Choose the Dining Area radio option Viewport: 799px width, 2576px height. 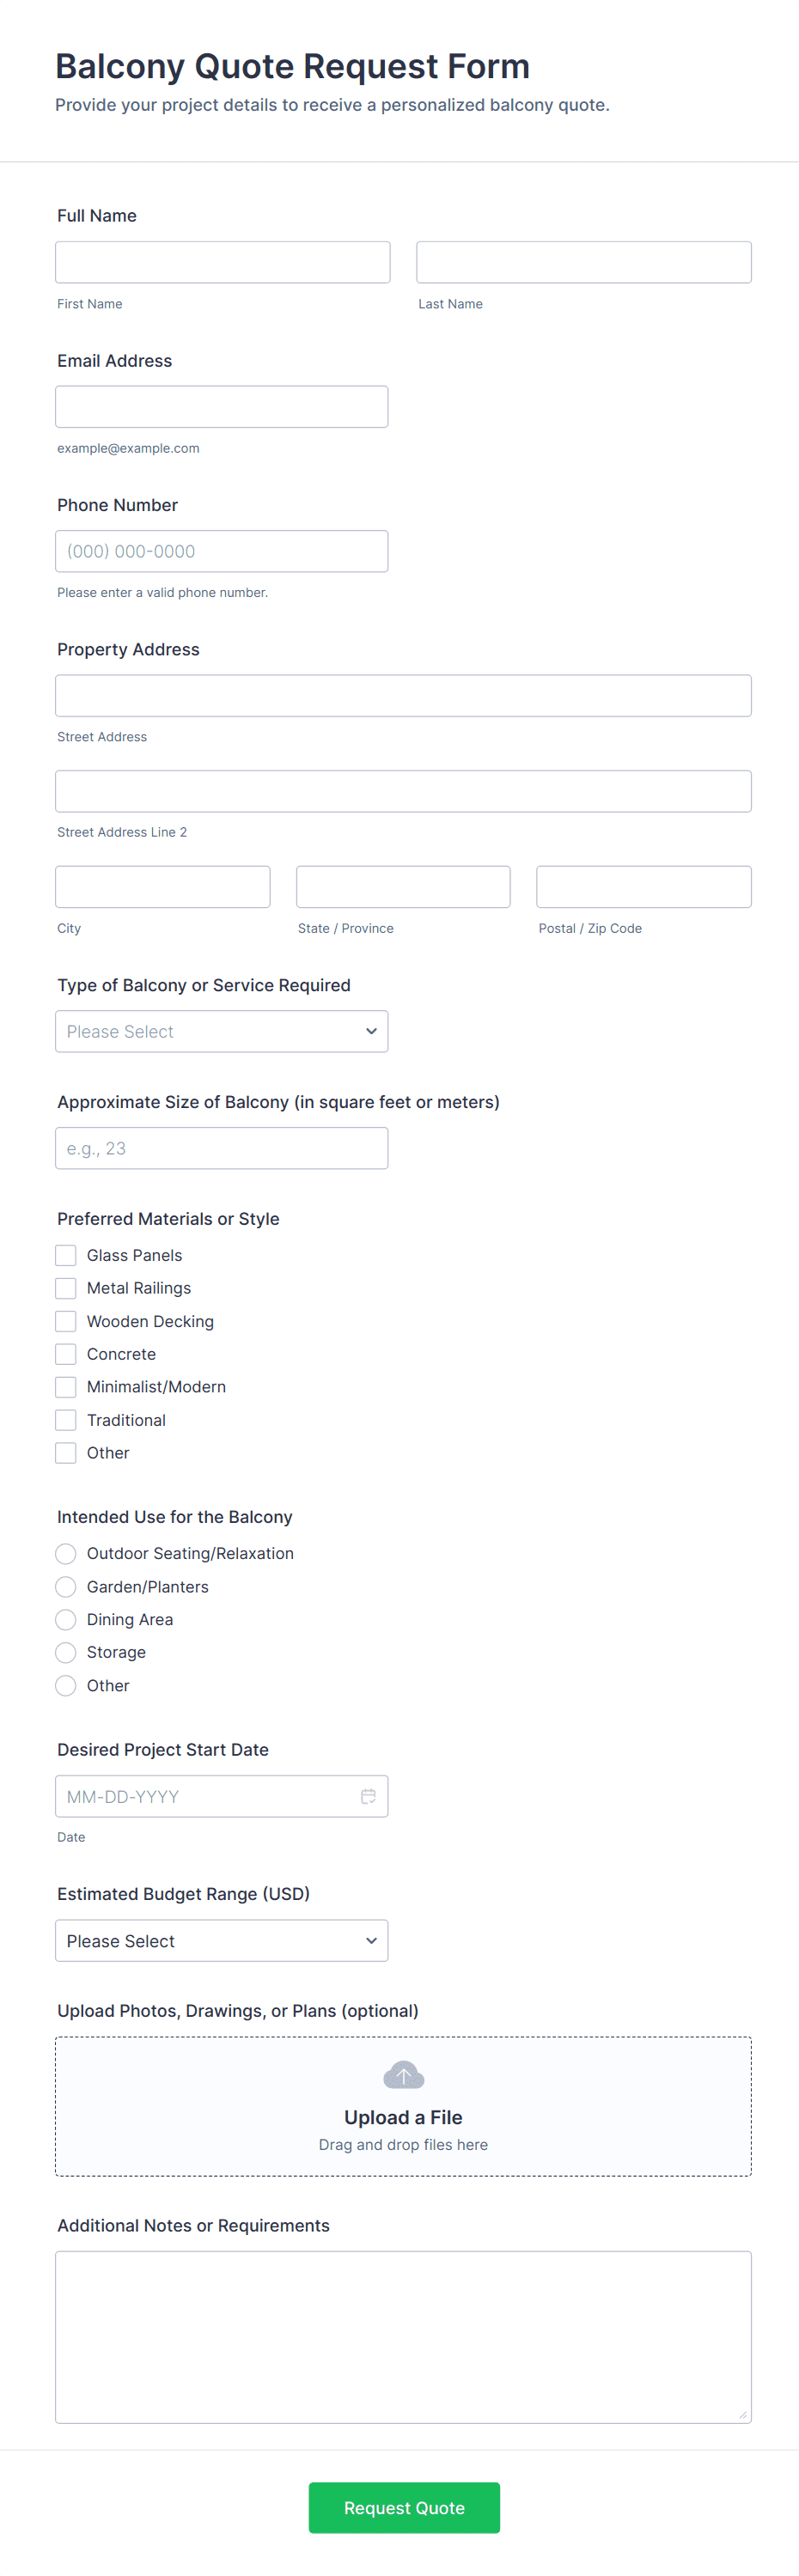(x=66, y=1619)
